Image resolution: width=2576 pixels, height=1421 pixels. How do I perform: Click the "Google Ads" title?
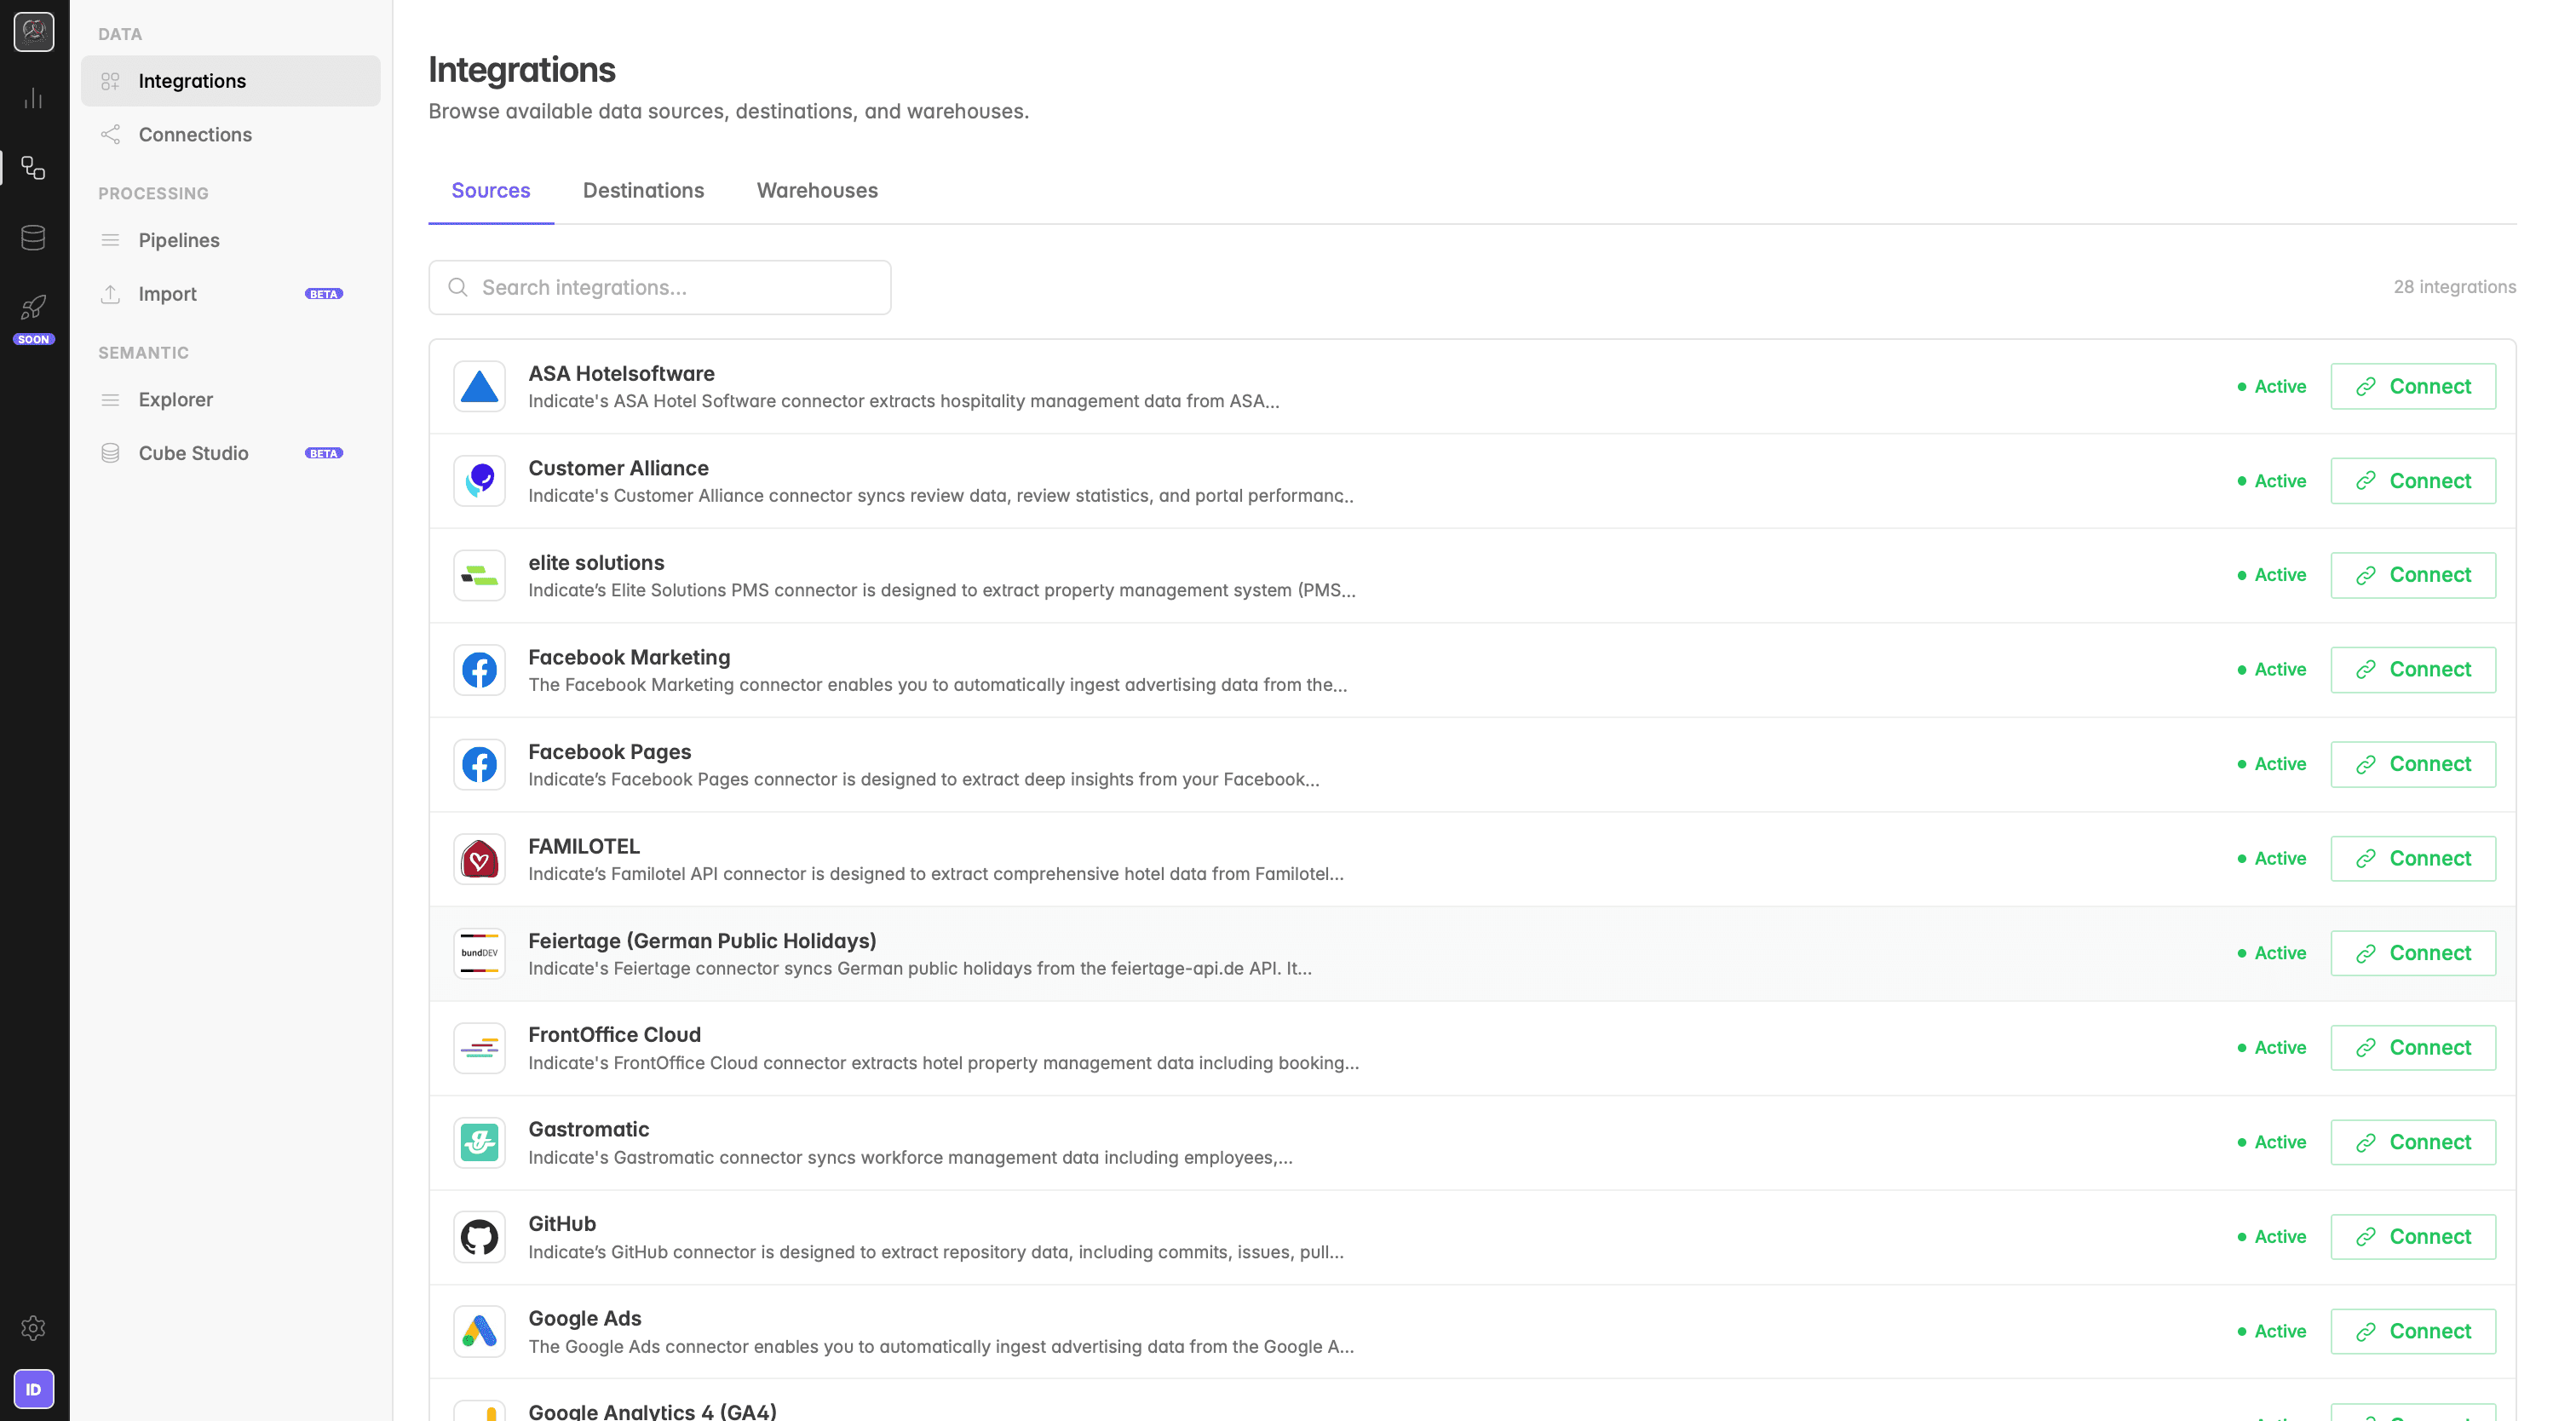pyautogui.click(x=584, y=1319)
